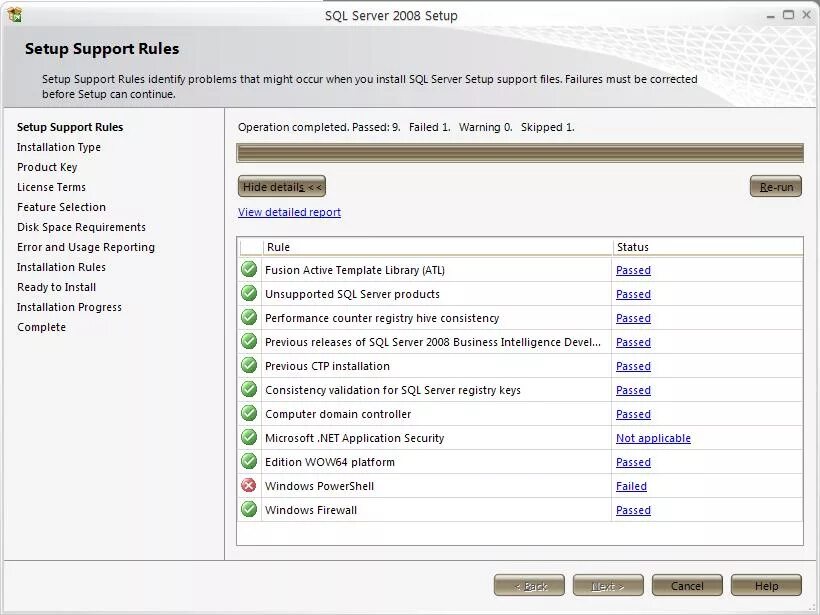
Task: Click the Fusion Active Template Library (ATL) rule name
Action: (x=355, y=270)
